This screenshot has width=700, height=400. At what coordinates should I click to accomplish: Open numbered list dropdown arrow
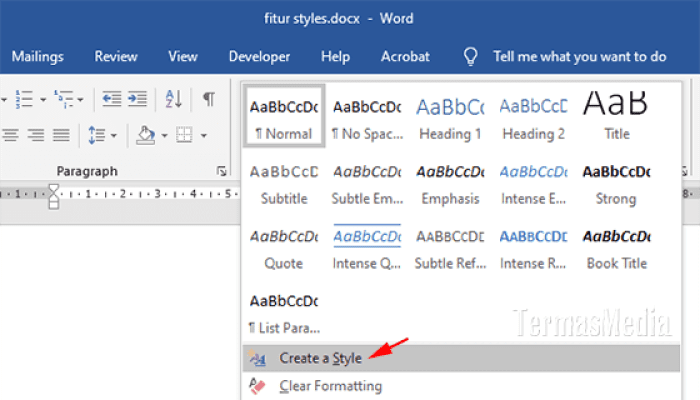pos(43,99)
